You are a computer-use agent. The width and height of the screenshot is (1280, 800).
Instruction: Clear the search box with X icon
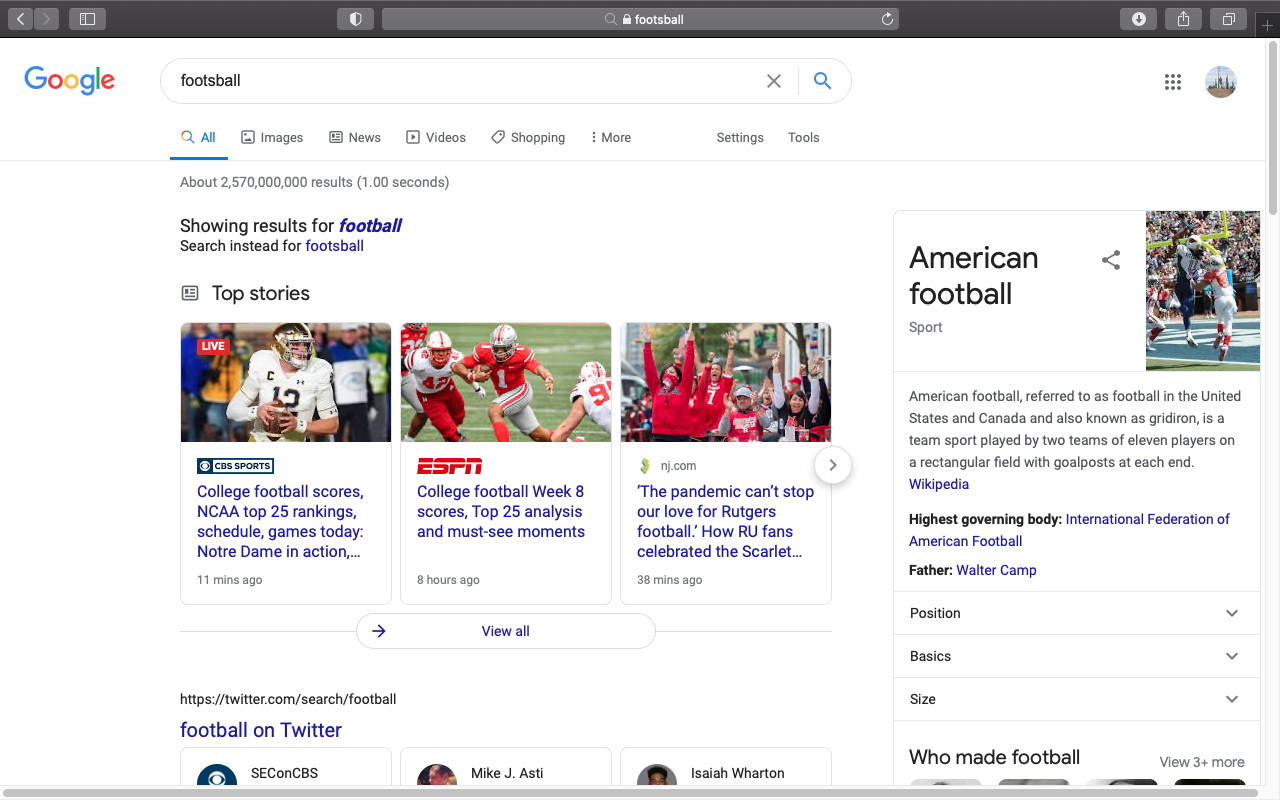click(x=774, y=81)
